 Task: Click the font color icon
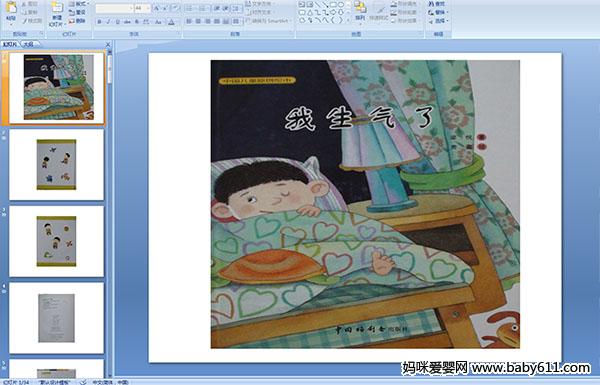(171, 22)
